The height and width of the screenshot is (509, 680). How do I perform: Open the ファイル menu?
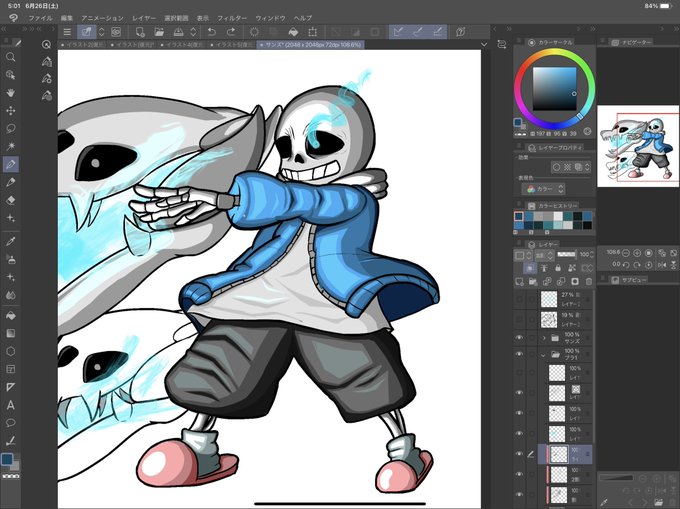tap(40, 18)
